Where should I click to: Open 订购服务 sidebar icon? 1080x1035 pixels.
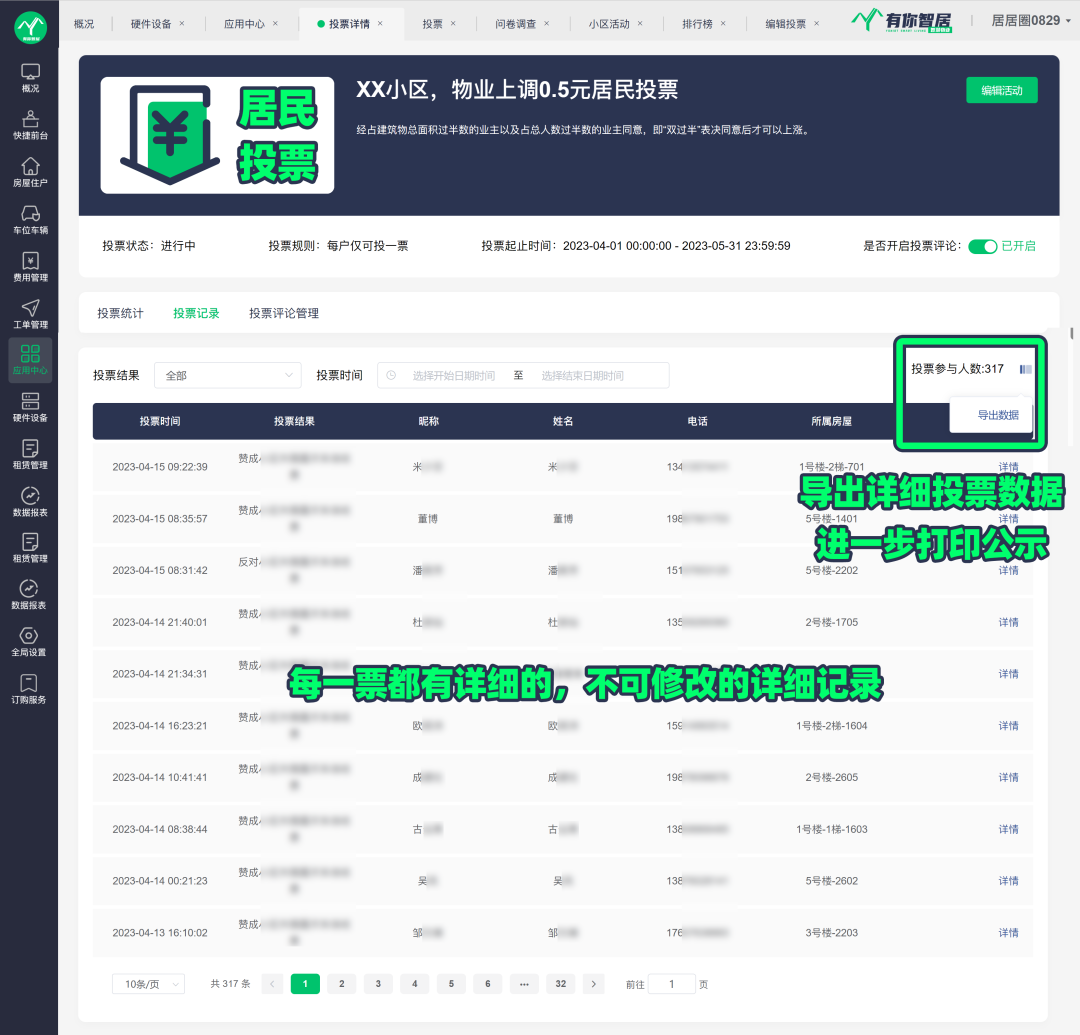point(30,688)
